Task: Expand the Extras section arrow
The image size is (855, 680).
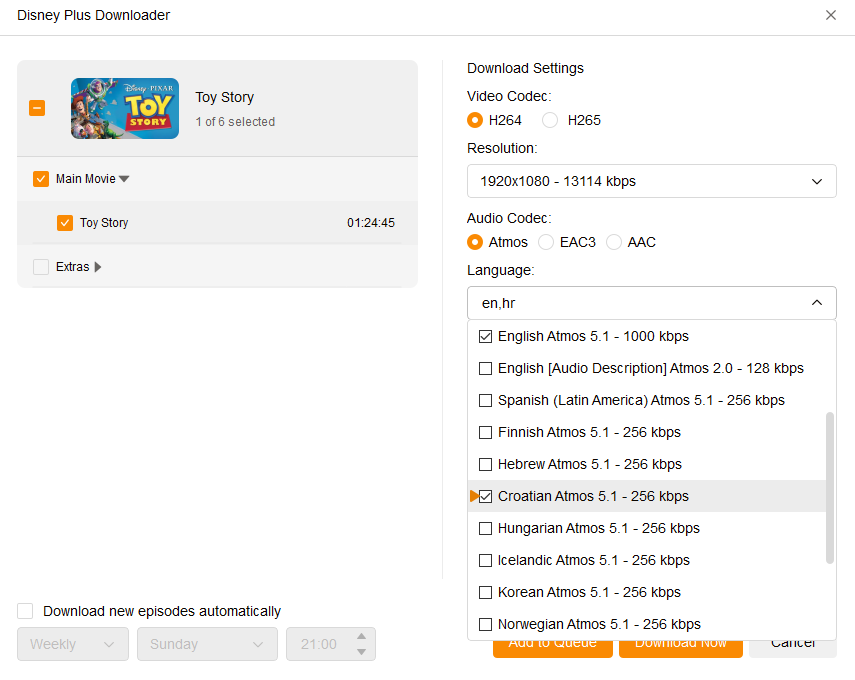Action: [x=98, y=267]
